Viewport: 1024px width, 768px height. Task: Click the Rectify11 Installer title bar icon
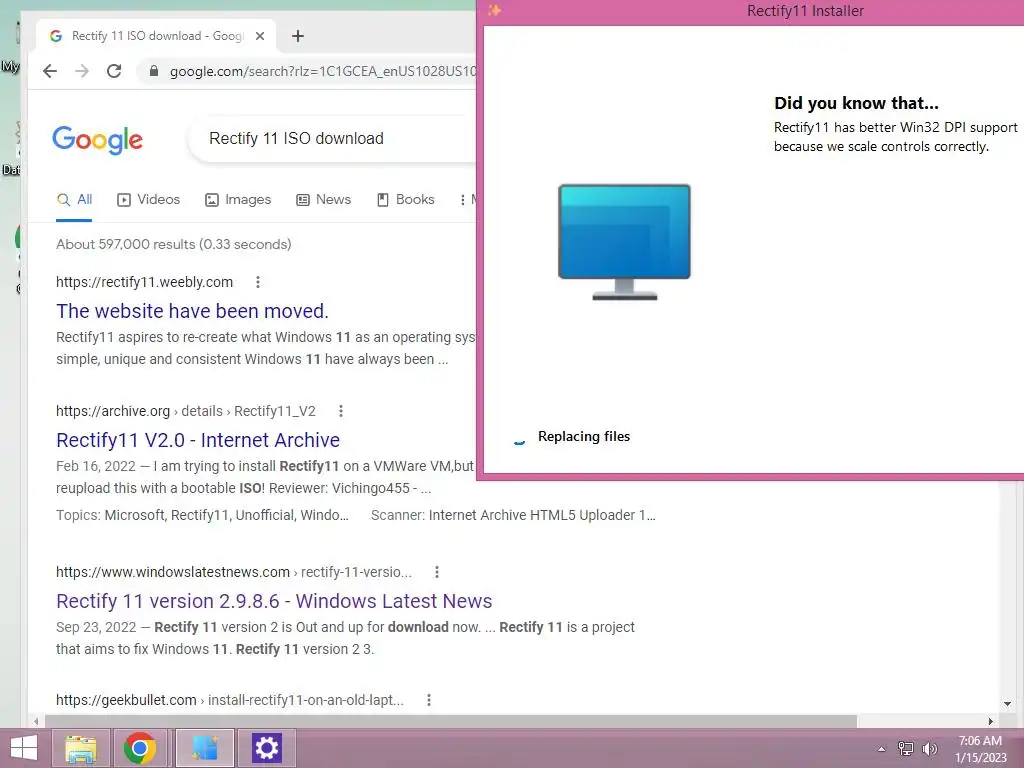click(x=494, y=10)
